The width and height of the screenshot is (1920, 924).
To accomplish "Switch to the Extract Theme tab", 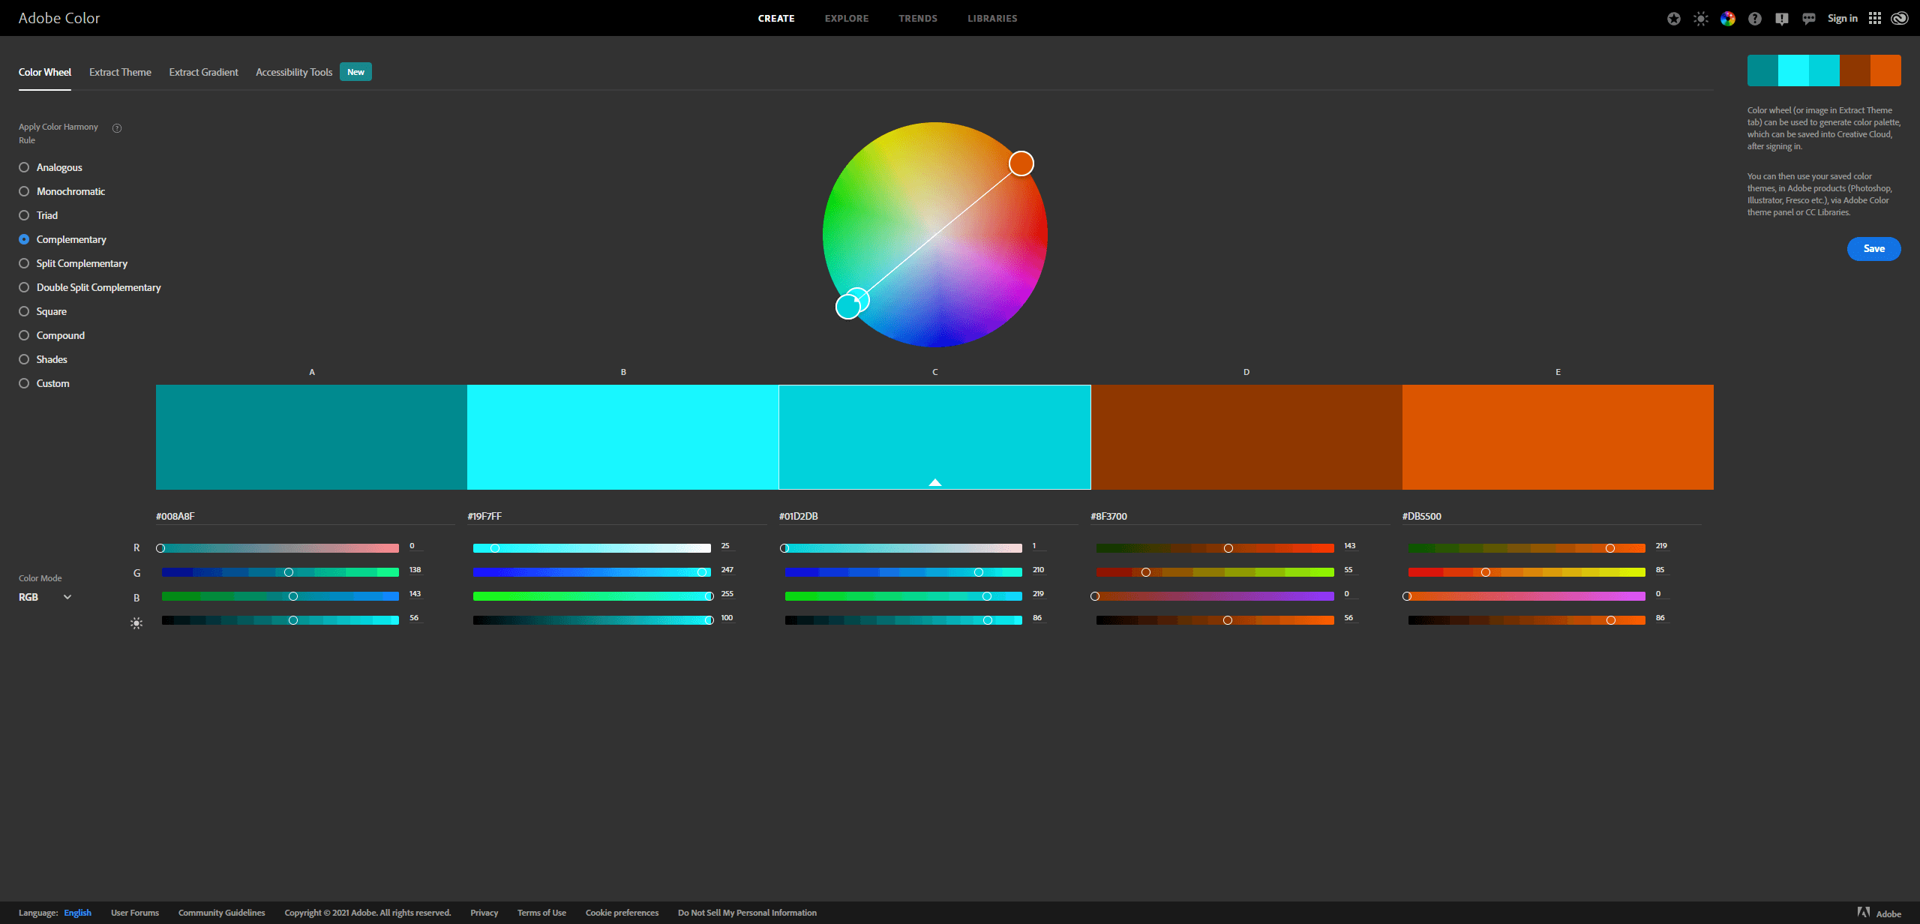I will pos(119,71).
